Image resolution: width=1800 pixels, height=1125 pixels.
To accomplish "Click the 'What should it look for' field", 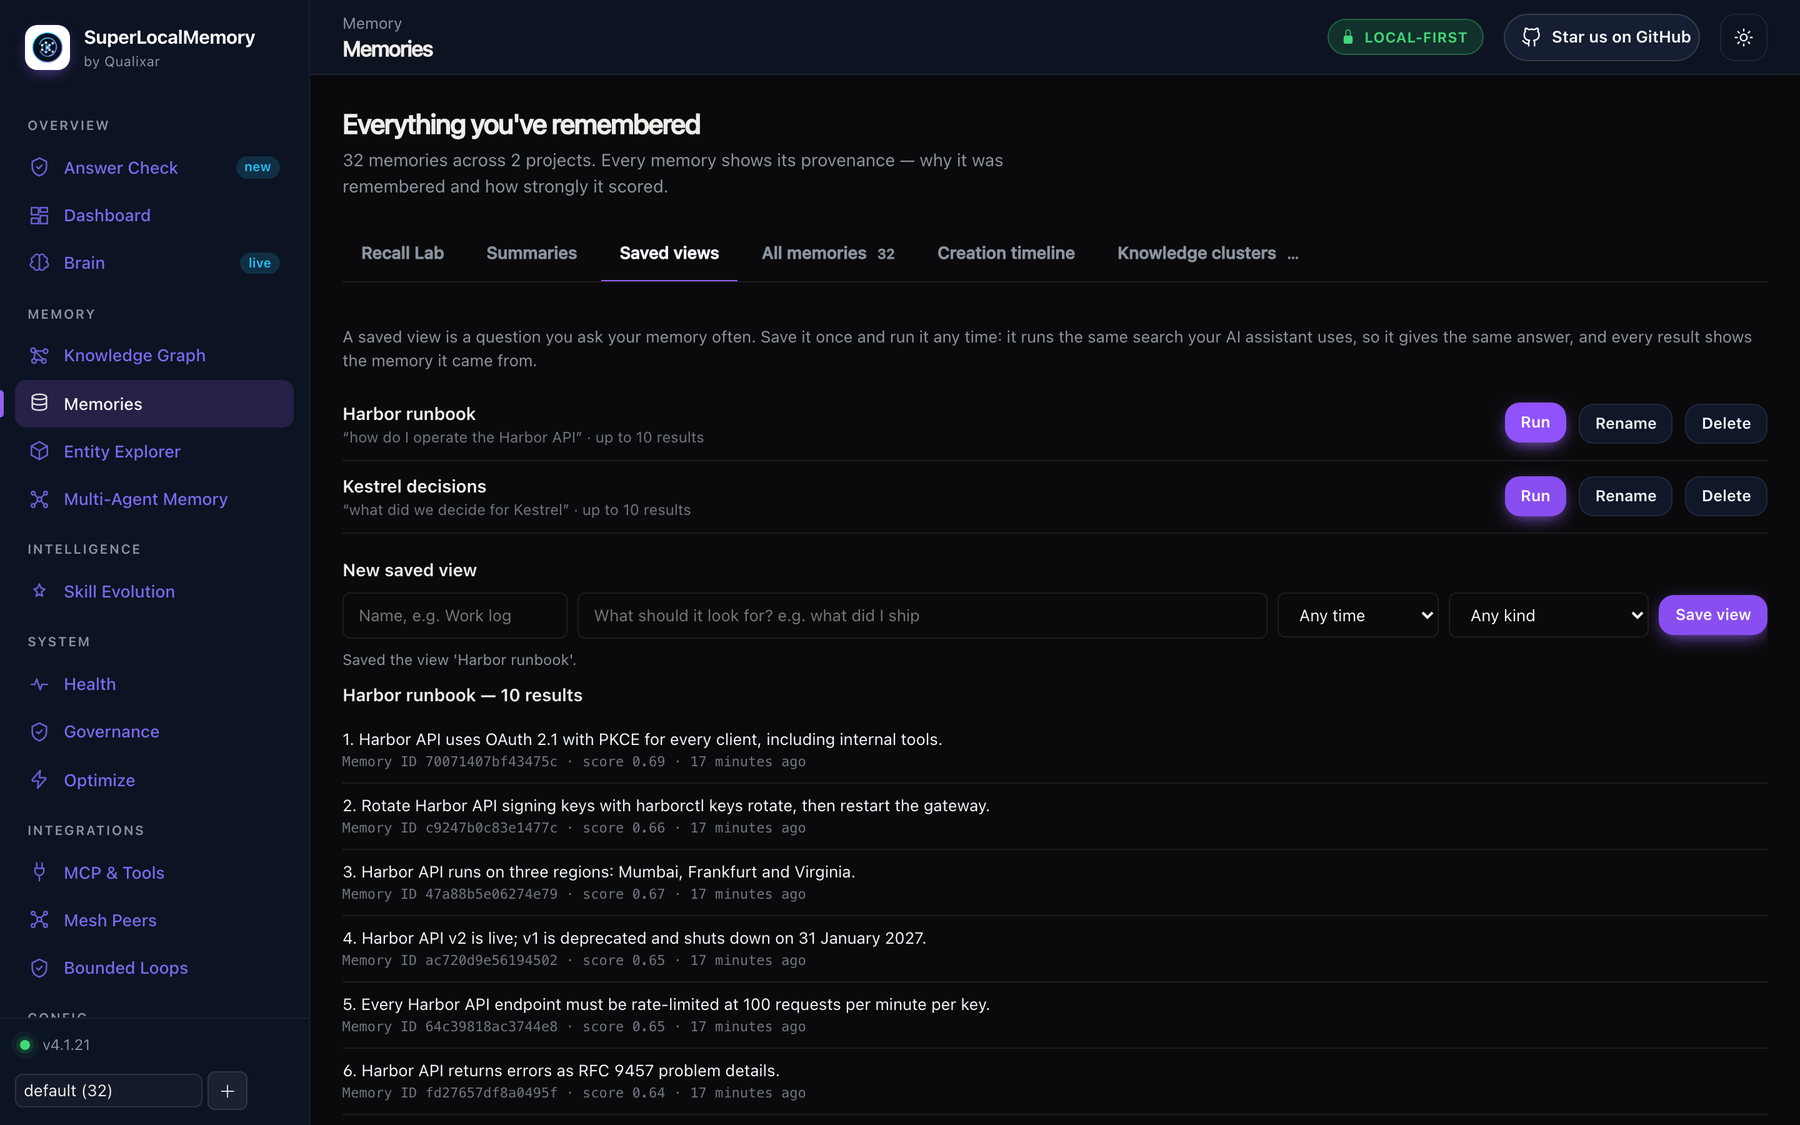I will (922, 616).
